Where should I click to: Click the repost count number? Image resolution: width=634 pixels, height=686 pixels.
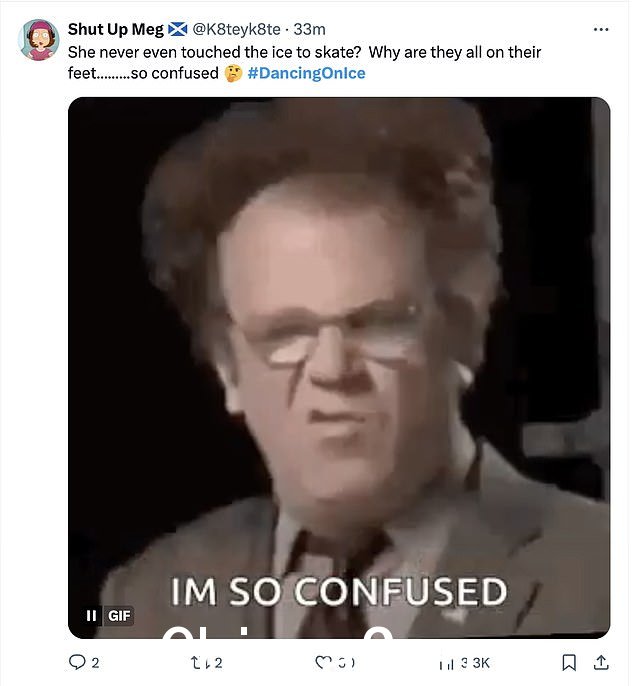pyautogui.click(x=219, y=663)
